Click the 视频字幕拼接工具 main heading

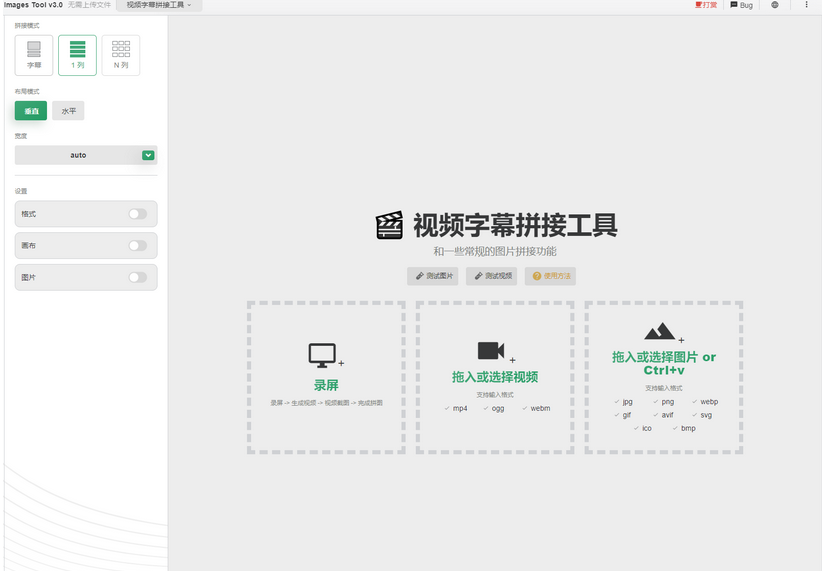click(x=515, y=225)
